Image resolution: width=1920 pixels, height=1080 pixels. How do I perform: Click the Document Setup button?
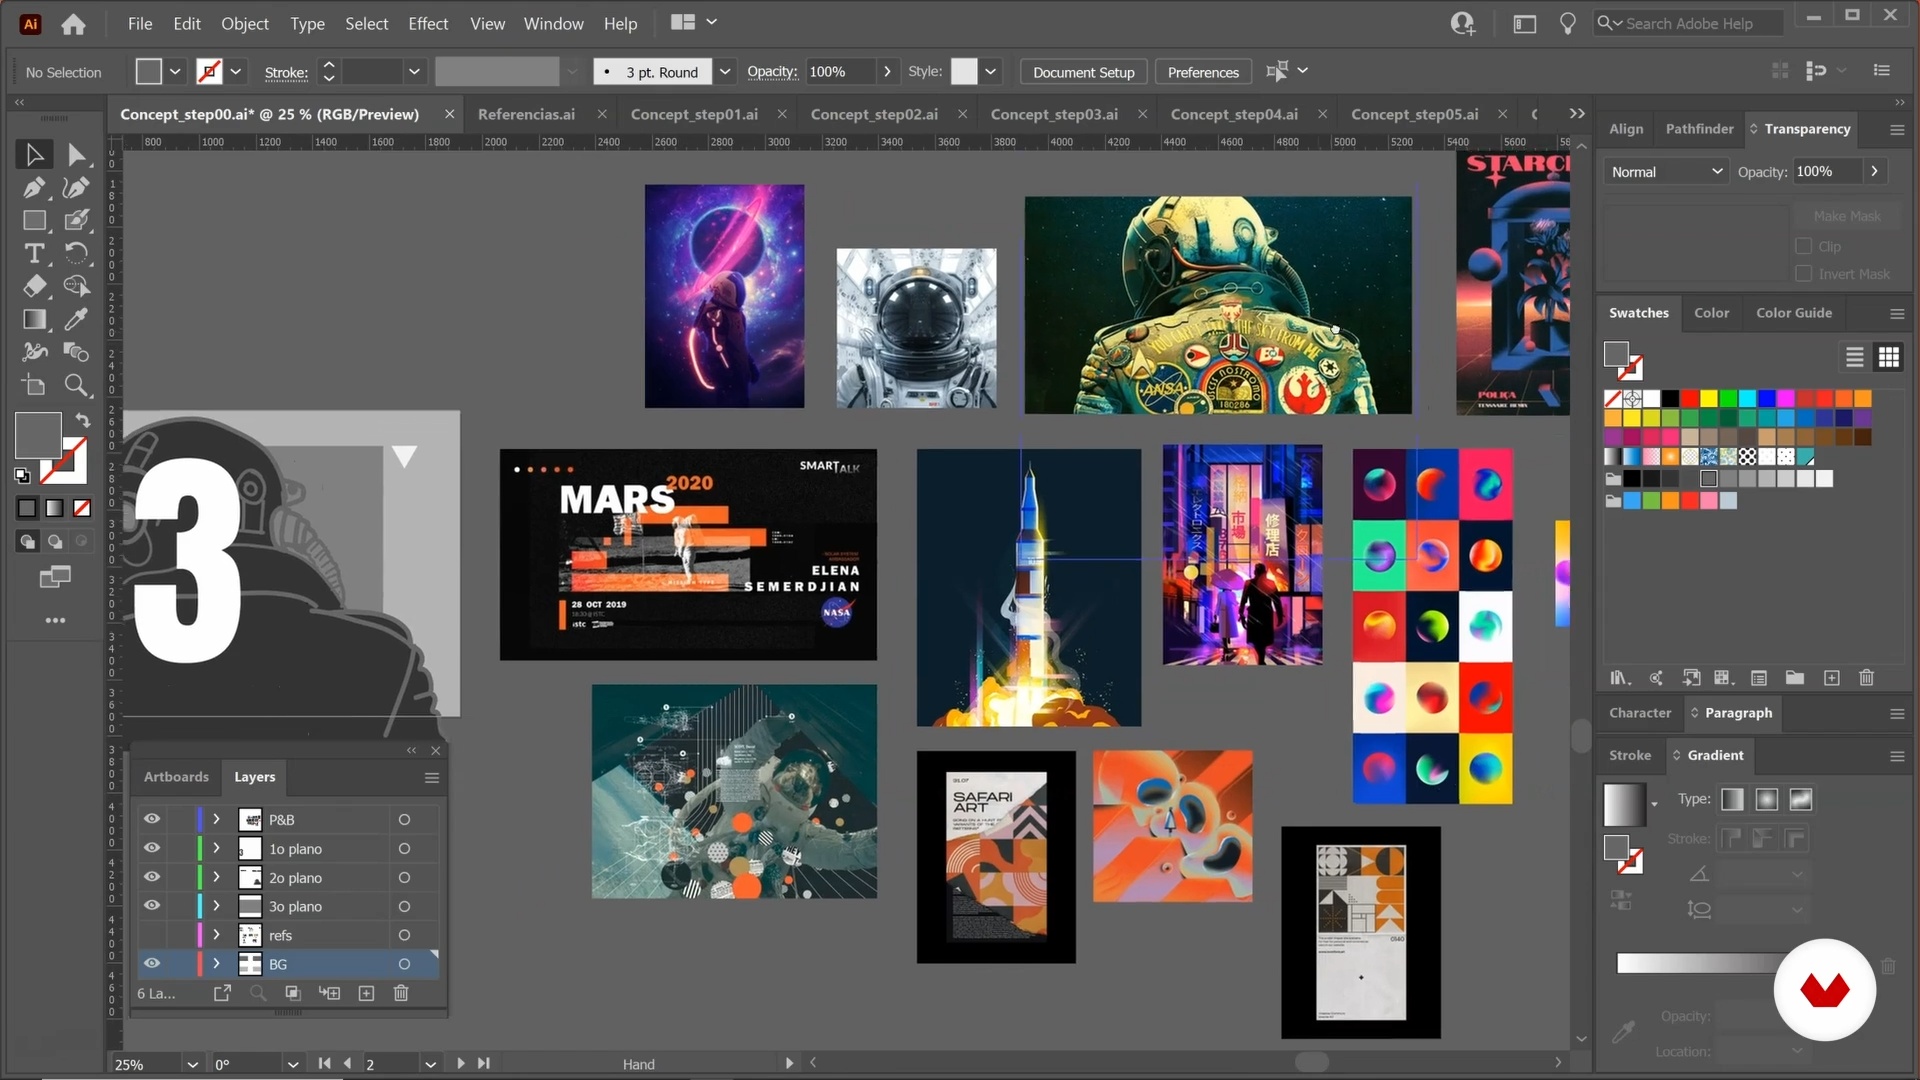click(x=1083, y=72)
